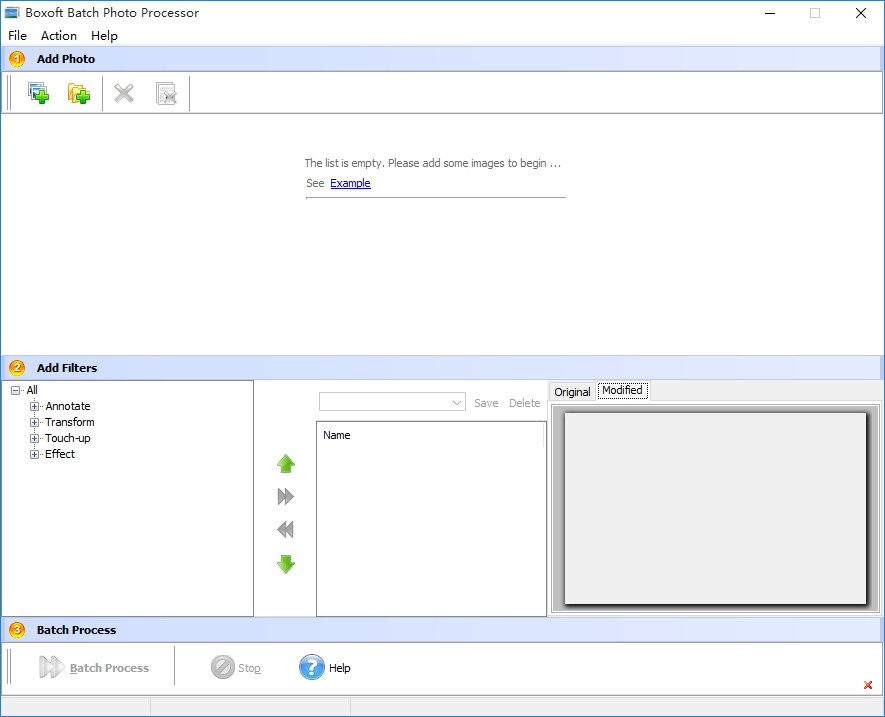This screenshot has width=885, height=717.
Task: Select the Touch-up tree item
Action: point(68,438)
